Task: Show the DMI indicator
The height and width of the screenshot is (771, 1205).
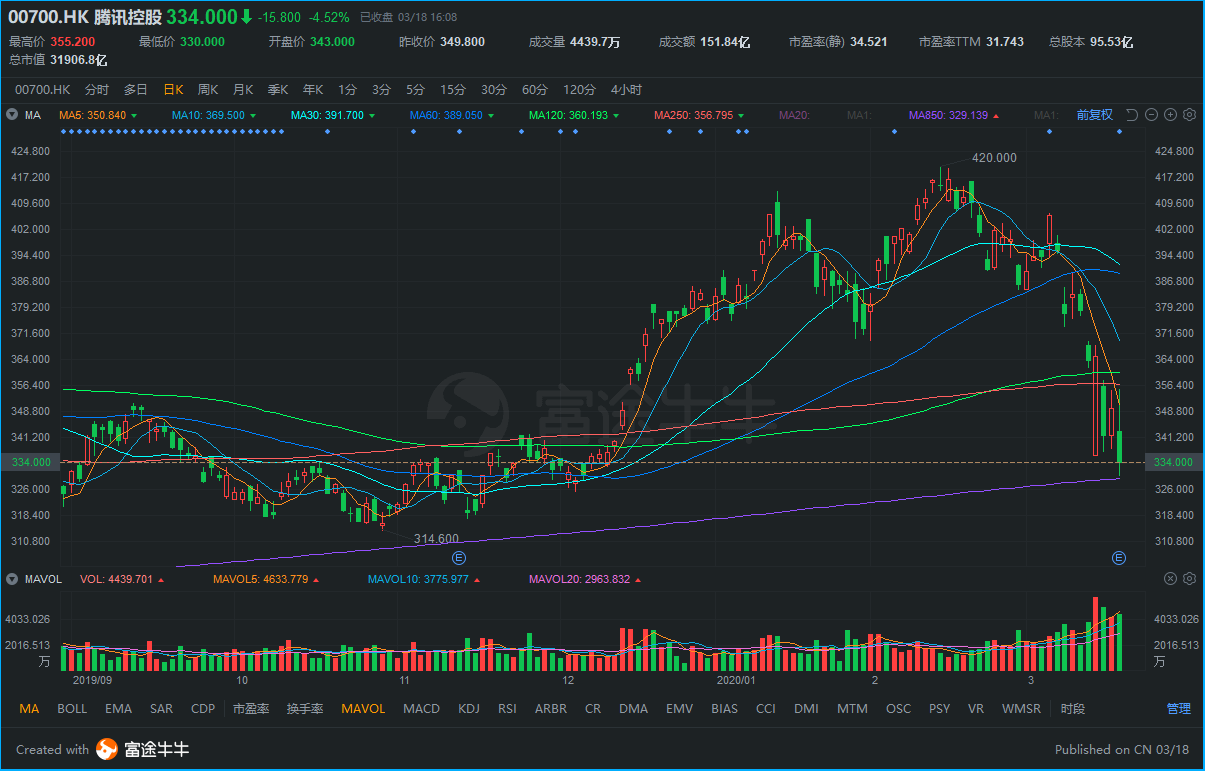Action: point(806,709)
